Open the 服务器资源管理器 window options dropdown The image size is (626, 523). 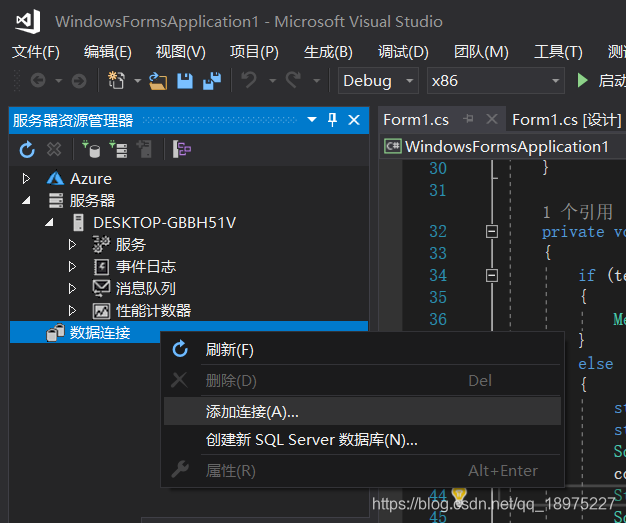pyautogui.click(x=312, y=119)
